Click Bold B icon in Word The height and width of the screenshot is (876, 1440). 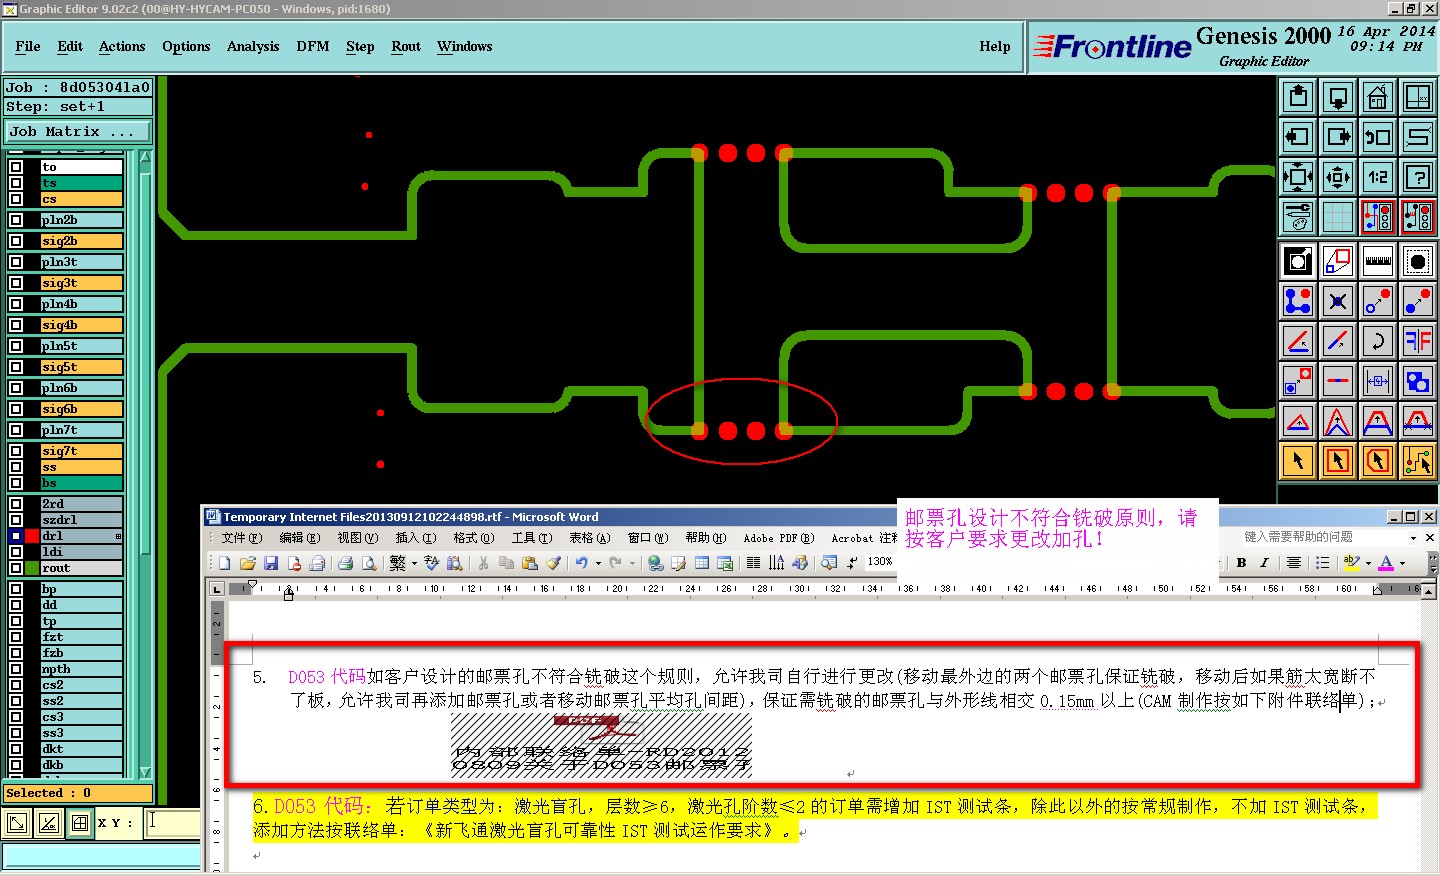coord(1241,563)
